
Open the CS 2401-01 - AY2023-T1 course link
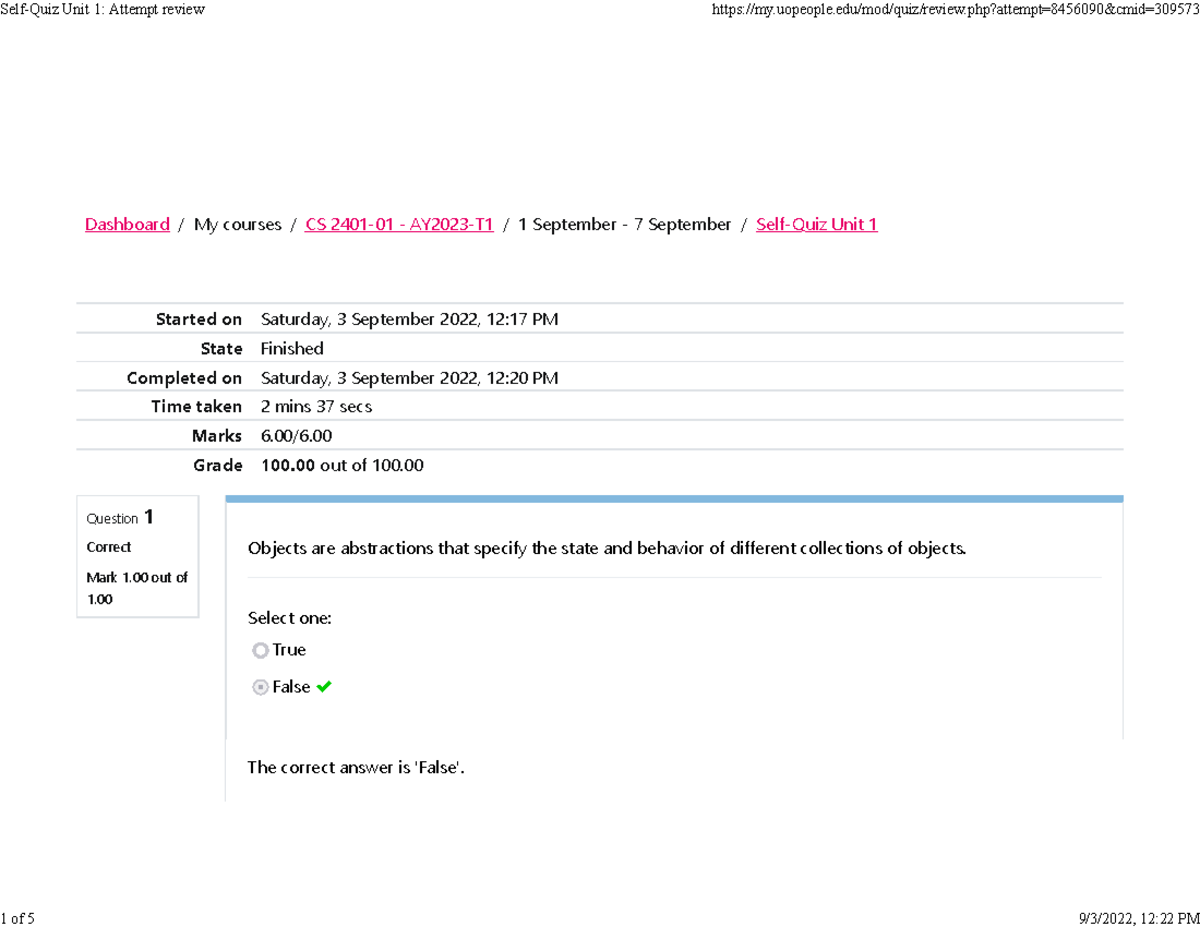(399, 224)
